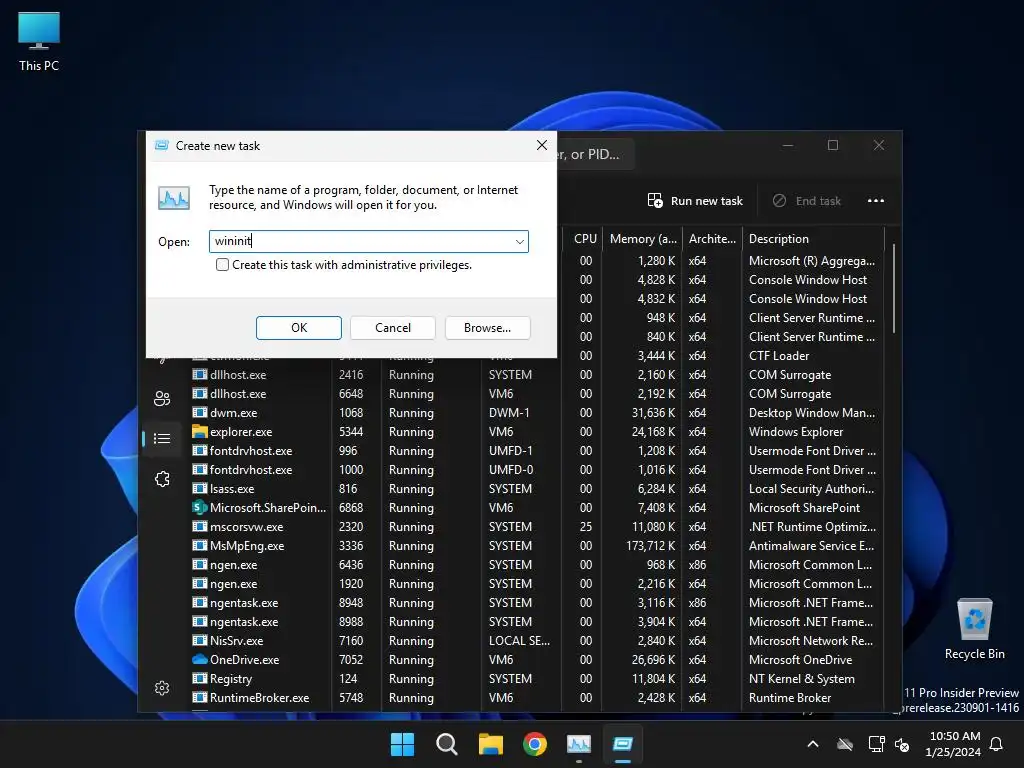The image size is (1024, 768).
Task: Expand the Open combo box dropdown
Action: (x=520, y=242)
